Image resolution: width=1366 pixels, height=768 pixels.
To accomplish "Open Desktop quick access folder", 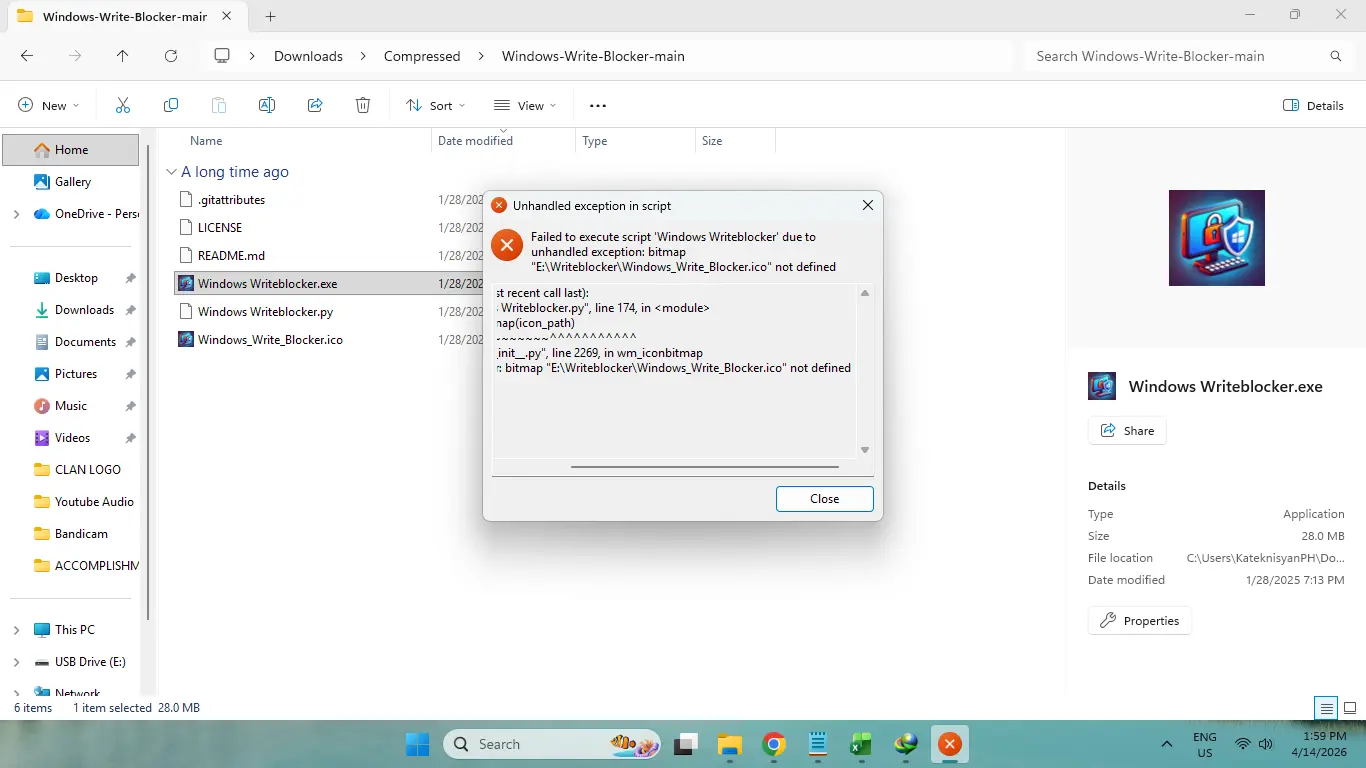I will point(76,278).
